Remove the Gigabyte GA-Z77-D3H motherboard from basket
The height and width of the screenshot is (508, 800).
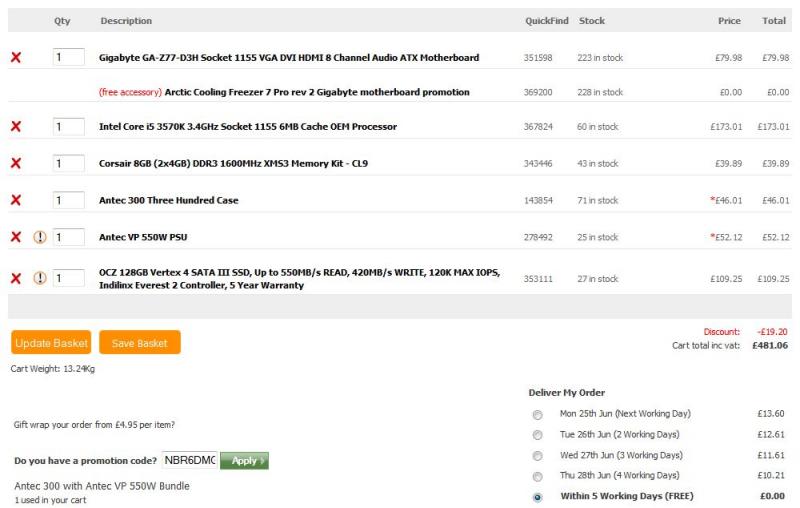(x=16, y=57)
